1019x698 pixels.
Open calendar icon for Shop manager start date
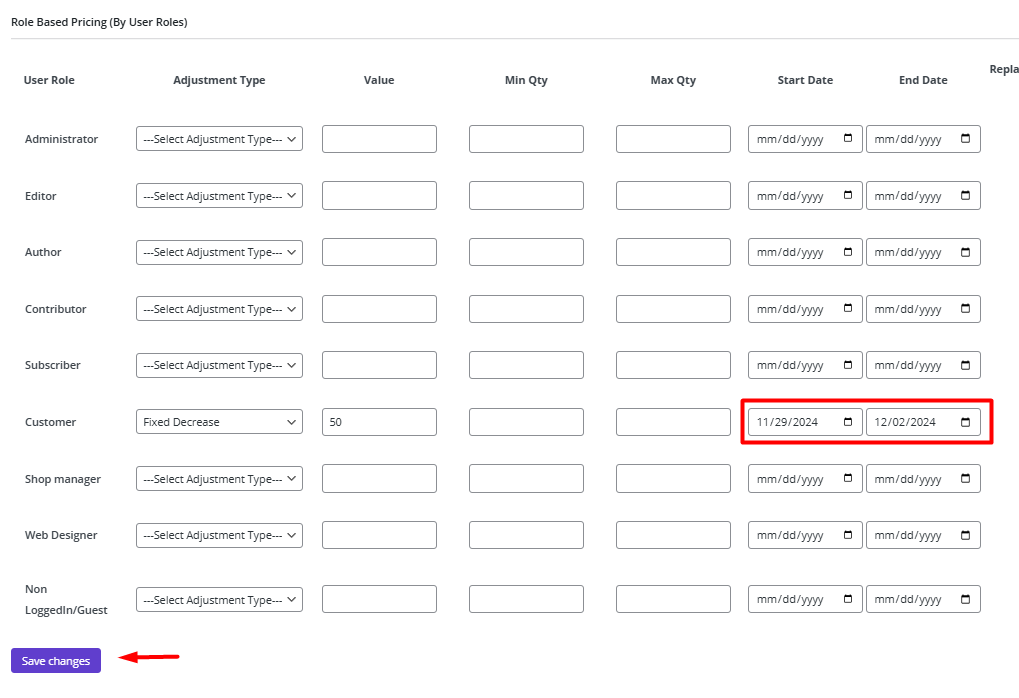point(848,479)
